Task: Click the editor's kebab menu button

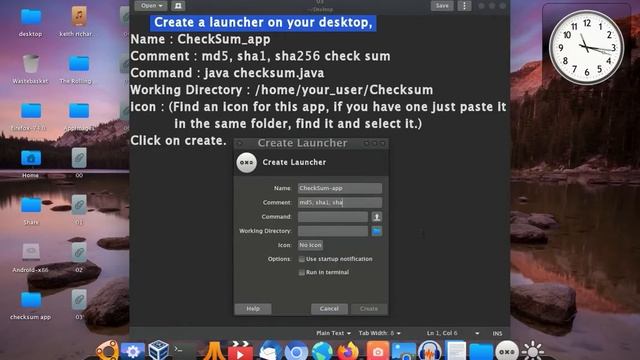Action: (x=464, y=6)
